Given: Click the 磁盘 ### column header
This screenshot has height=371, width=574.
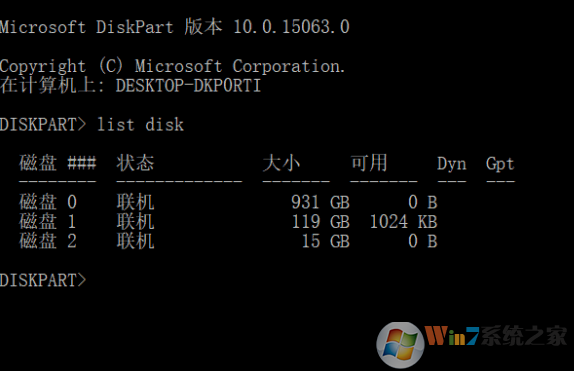Looking at the screenshot, I should click(x=57, y=163).
